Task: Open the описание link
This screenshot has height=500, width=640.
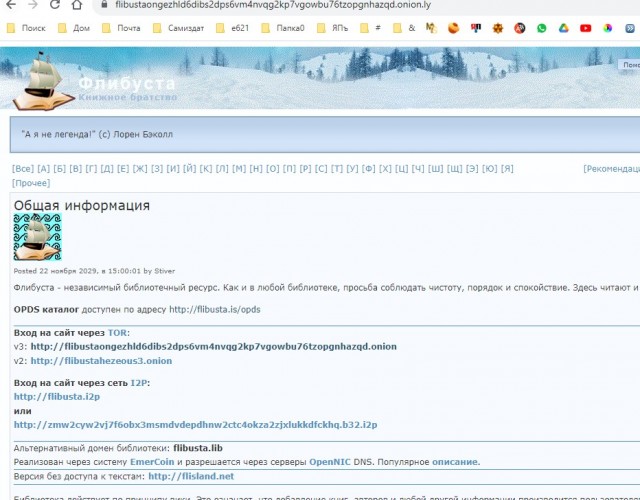Action: pyautogui.click(x=456, y=462)
